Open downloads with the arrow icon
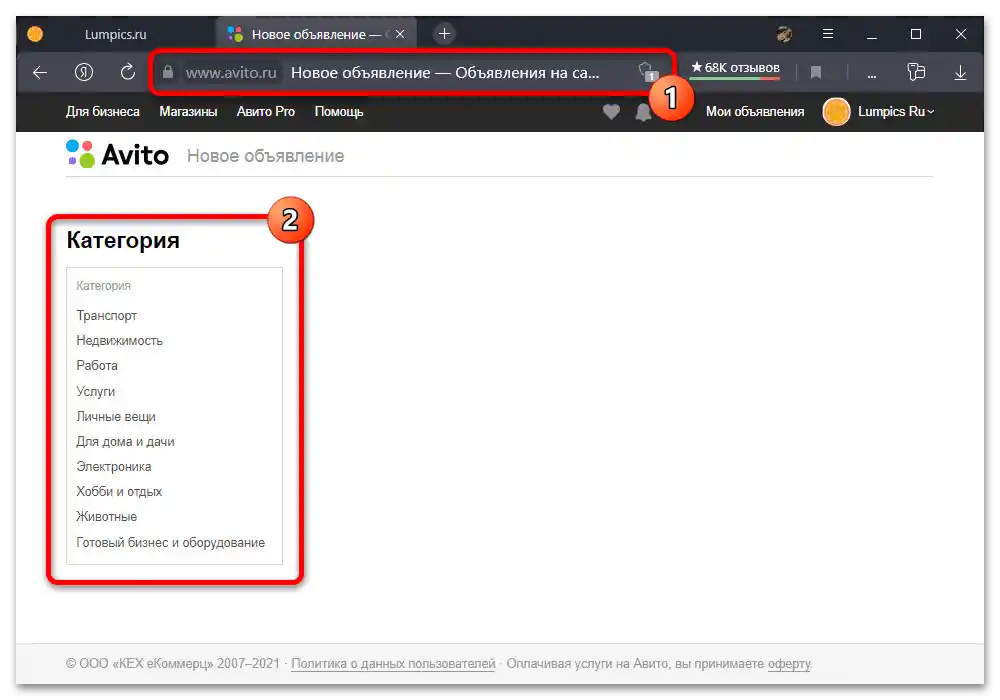This screenshot has width=1000, height=700. click(960, 73)
